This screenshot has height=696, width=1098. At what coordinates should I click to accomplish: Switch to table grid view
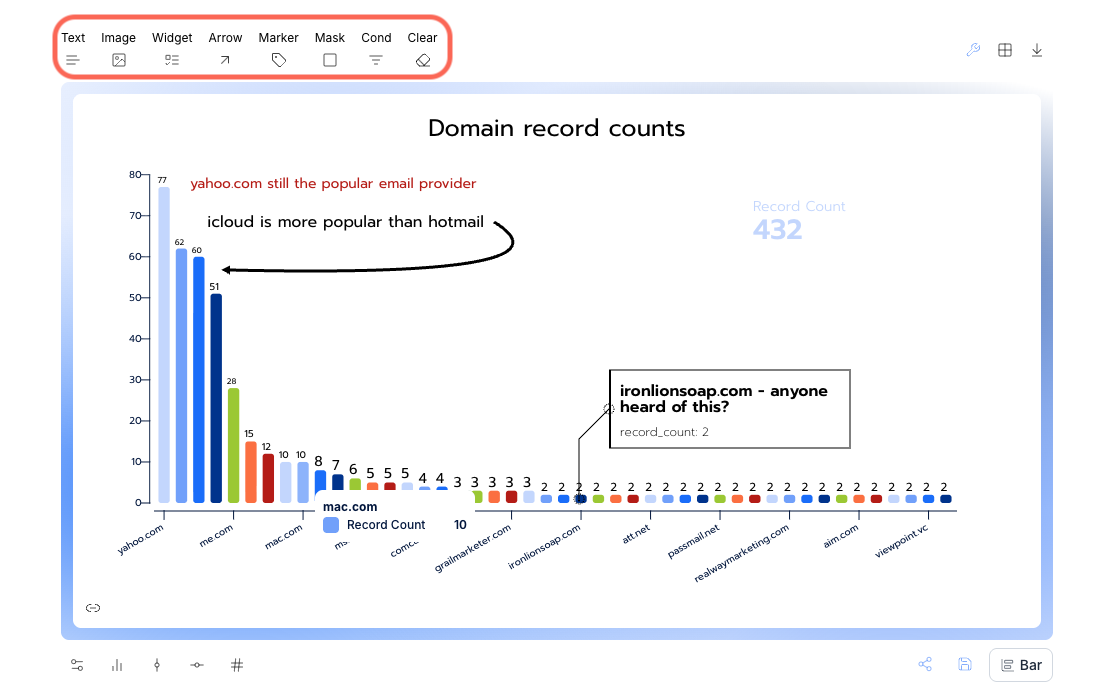[x=1005, y=50]
